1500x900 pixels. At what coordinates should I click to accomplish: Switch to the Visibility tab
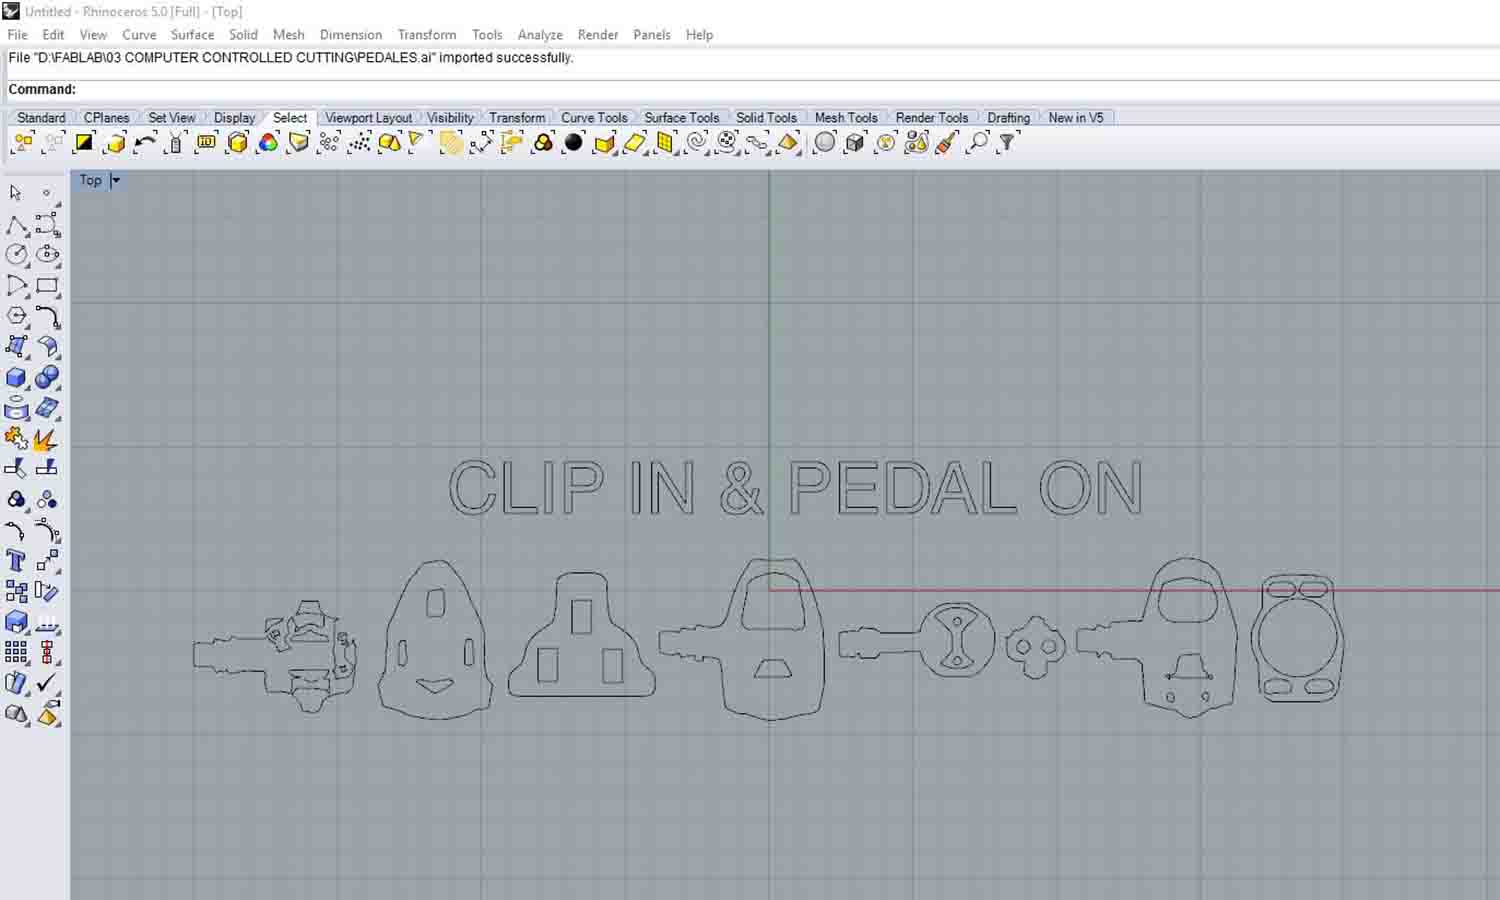(450, 117)
